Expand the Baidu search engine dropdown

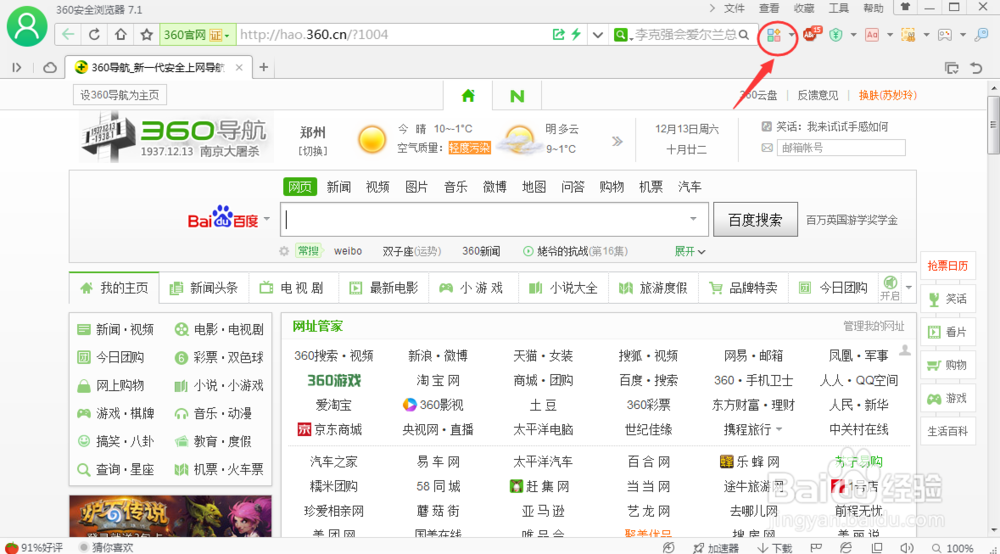267,219
